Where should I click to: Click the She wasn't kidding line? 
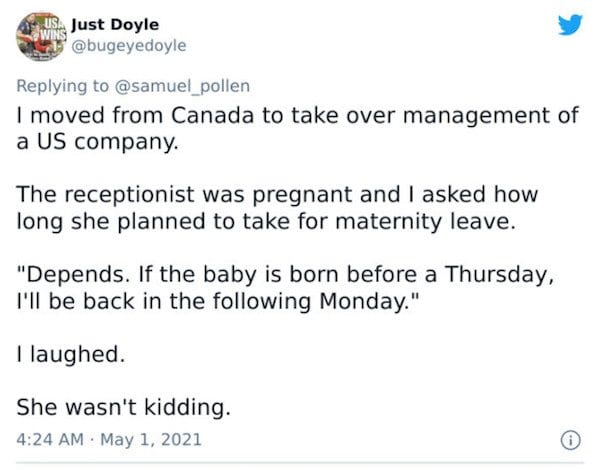(124, 407)
